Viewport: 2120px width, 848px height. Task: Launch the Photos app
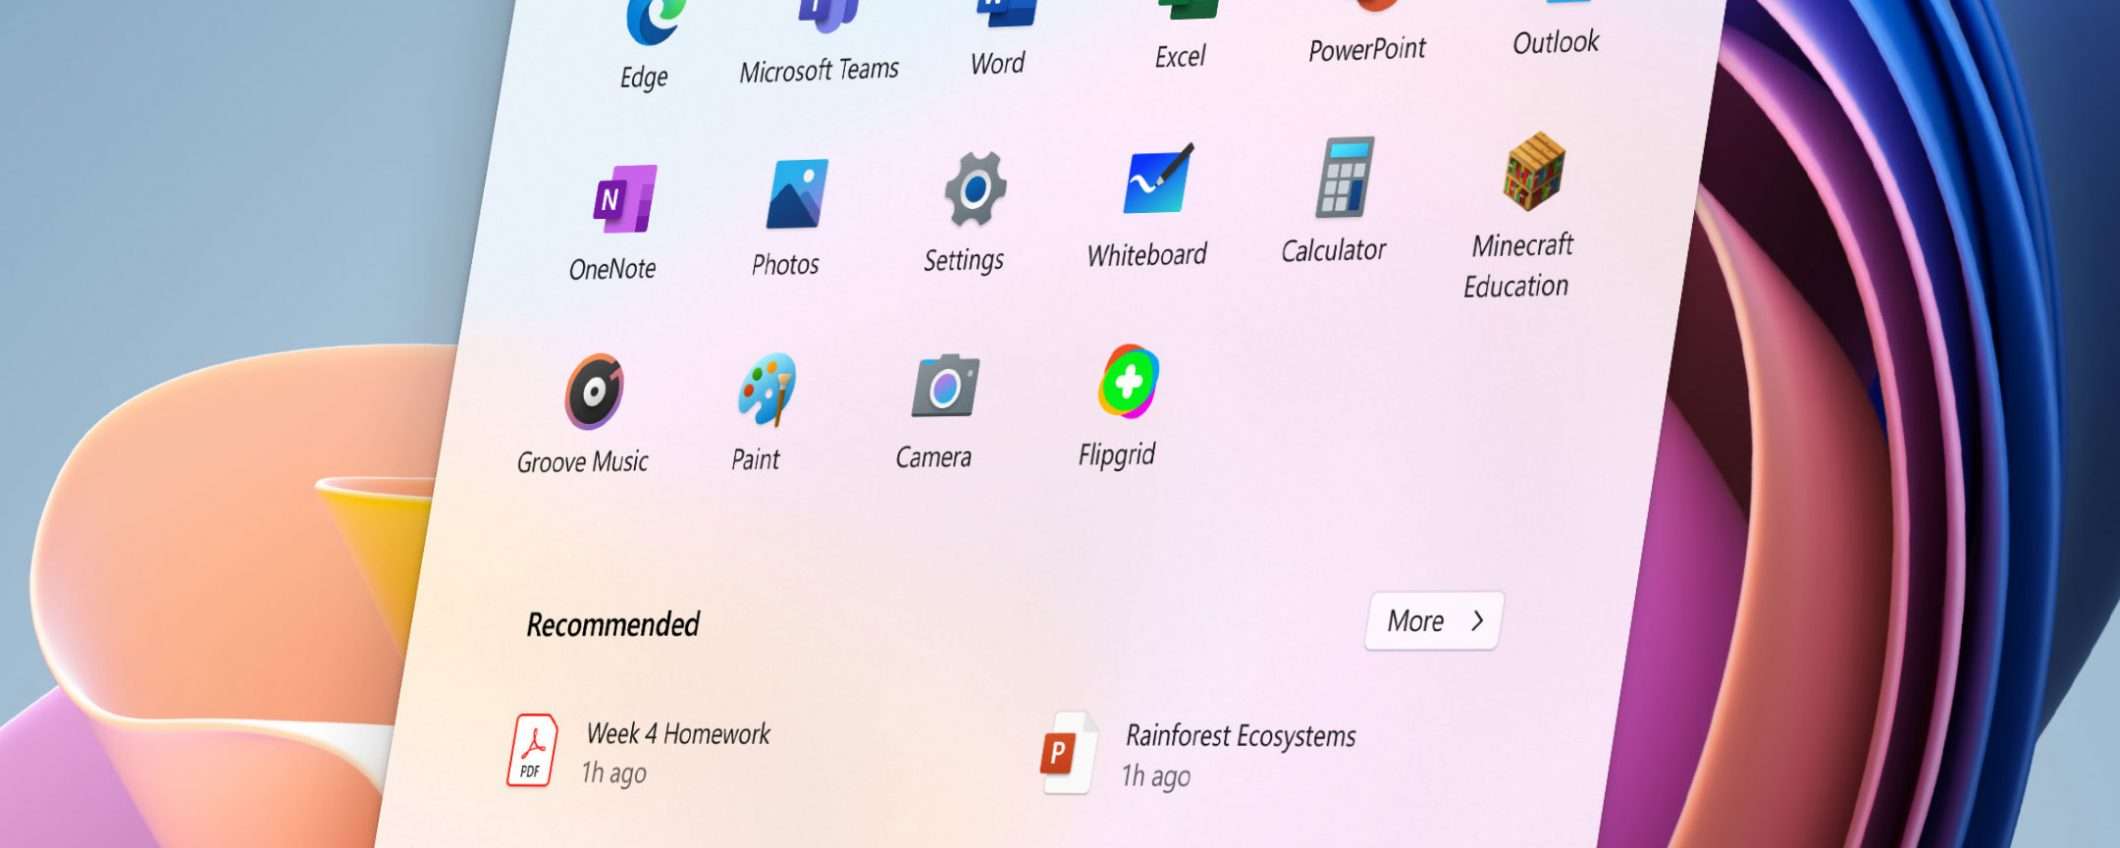click(790, 218)
